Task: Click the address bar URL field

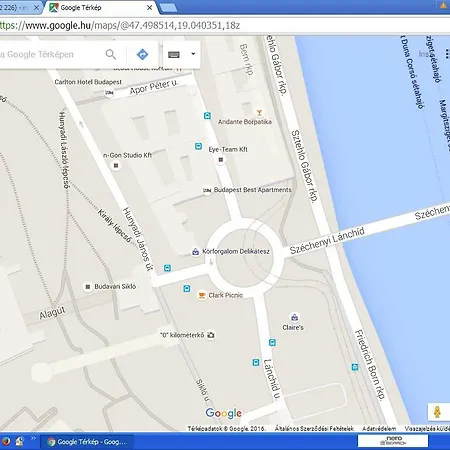Action: pyautogui.click(x=225, y=26)
